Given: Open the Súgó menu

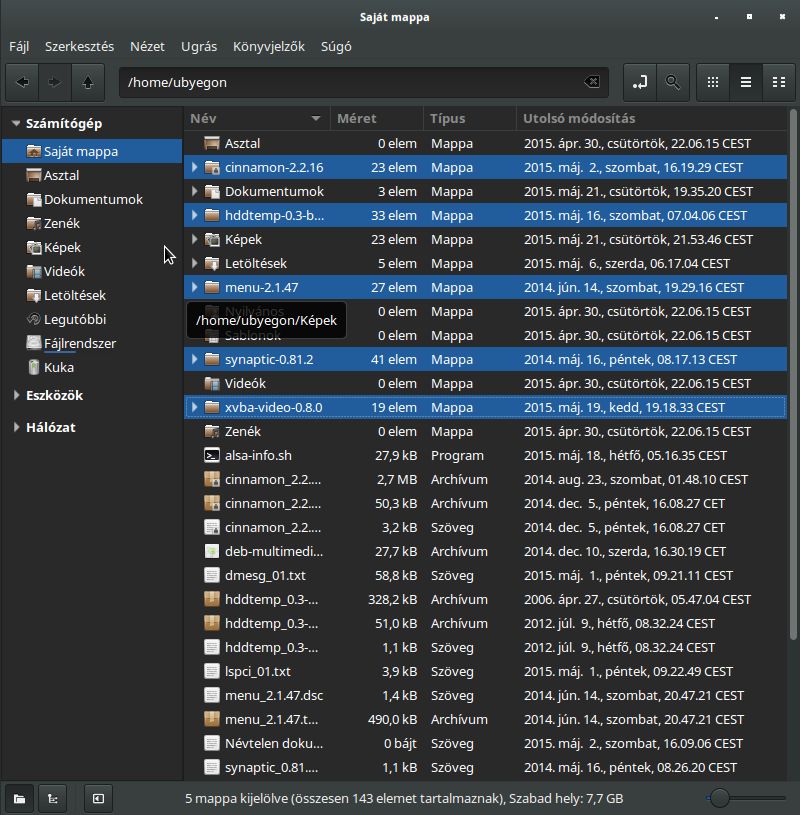Looking at the screenshot, I should [336, 47].
